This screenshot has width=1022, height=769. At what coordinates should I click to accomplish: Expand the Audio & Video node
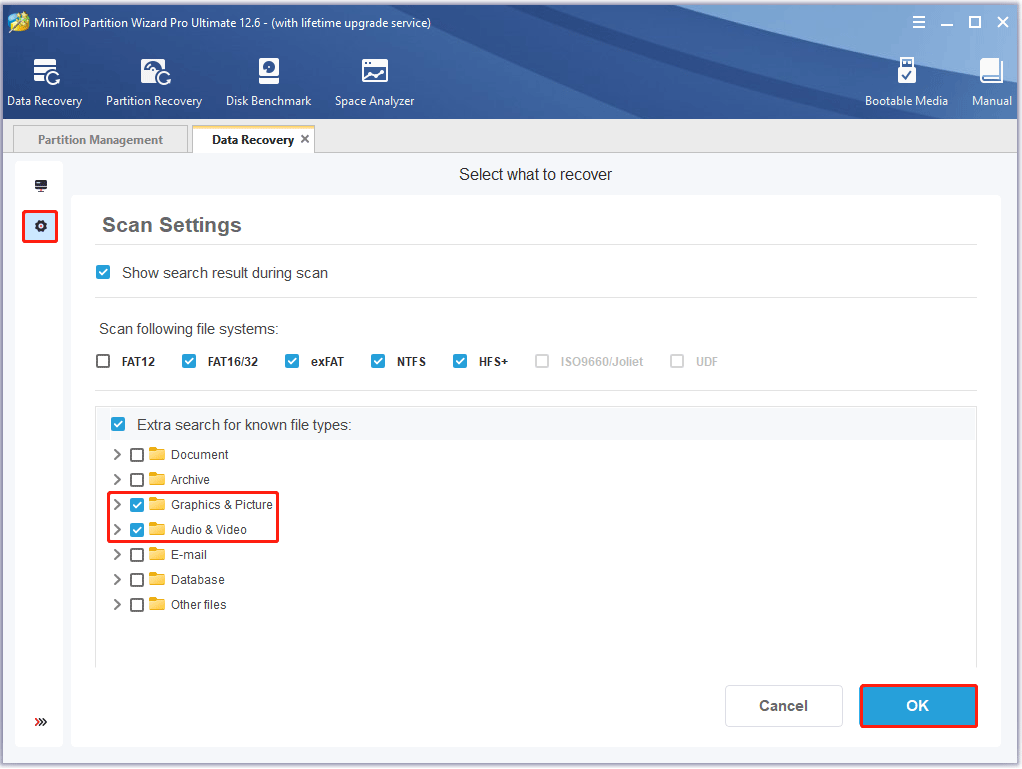pos(117,529)
